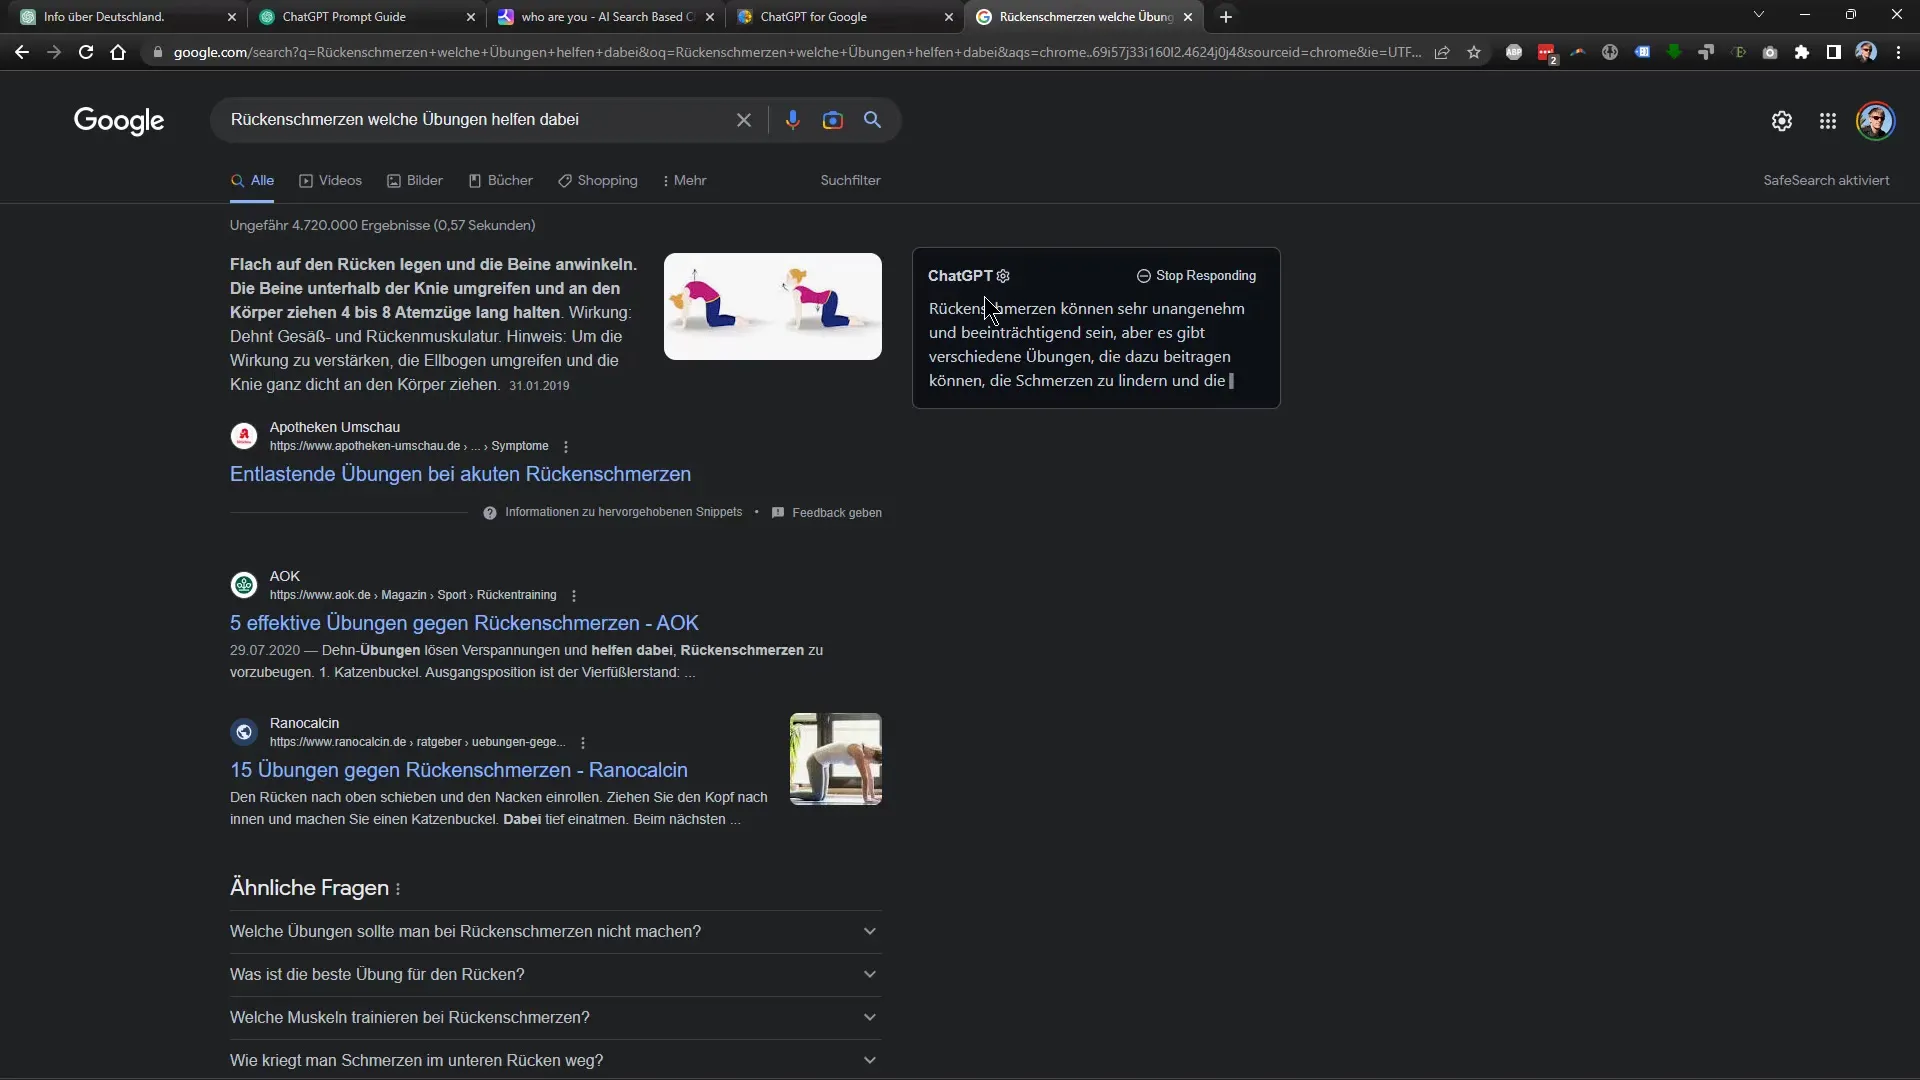Open the Google apps grid

click(x=1828, y=121)
